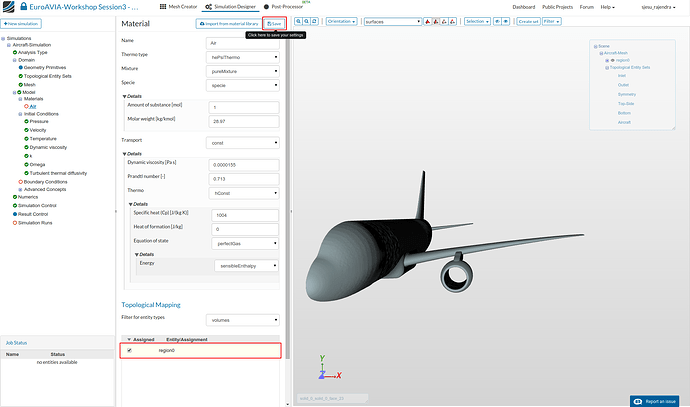
Task: Click the SimScale logo icon
Action: click(8, 7)
